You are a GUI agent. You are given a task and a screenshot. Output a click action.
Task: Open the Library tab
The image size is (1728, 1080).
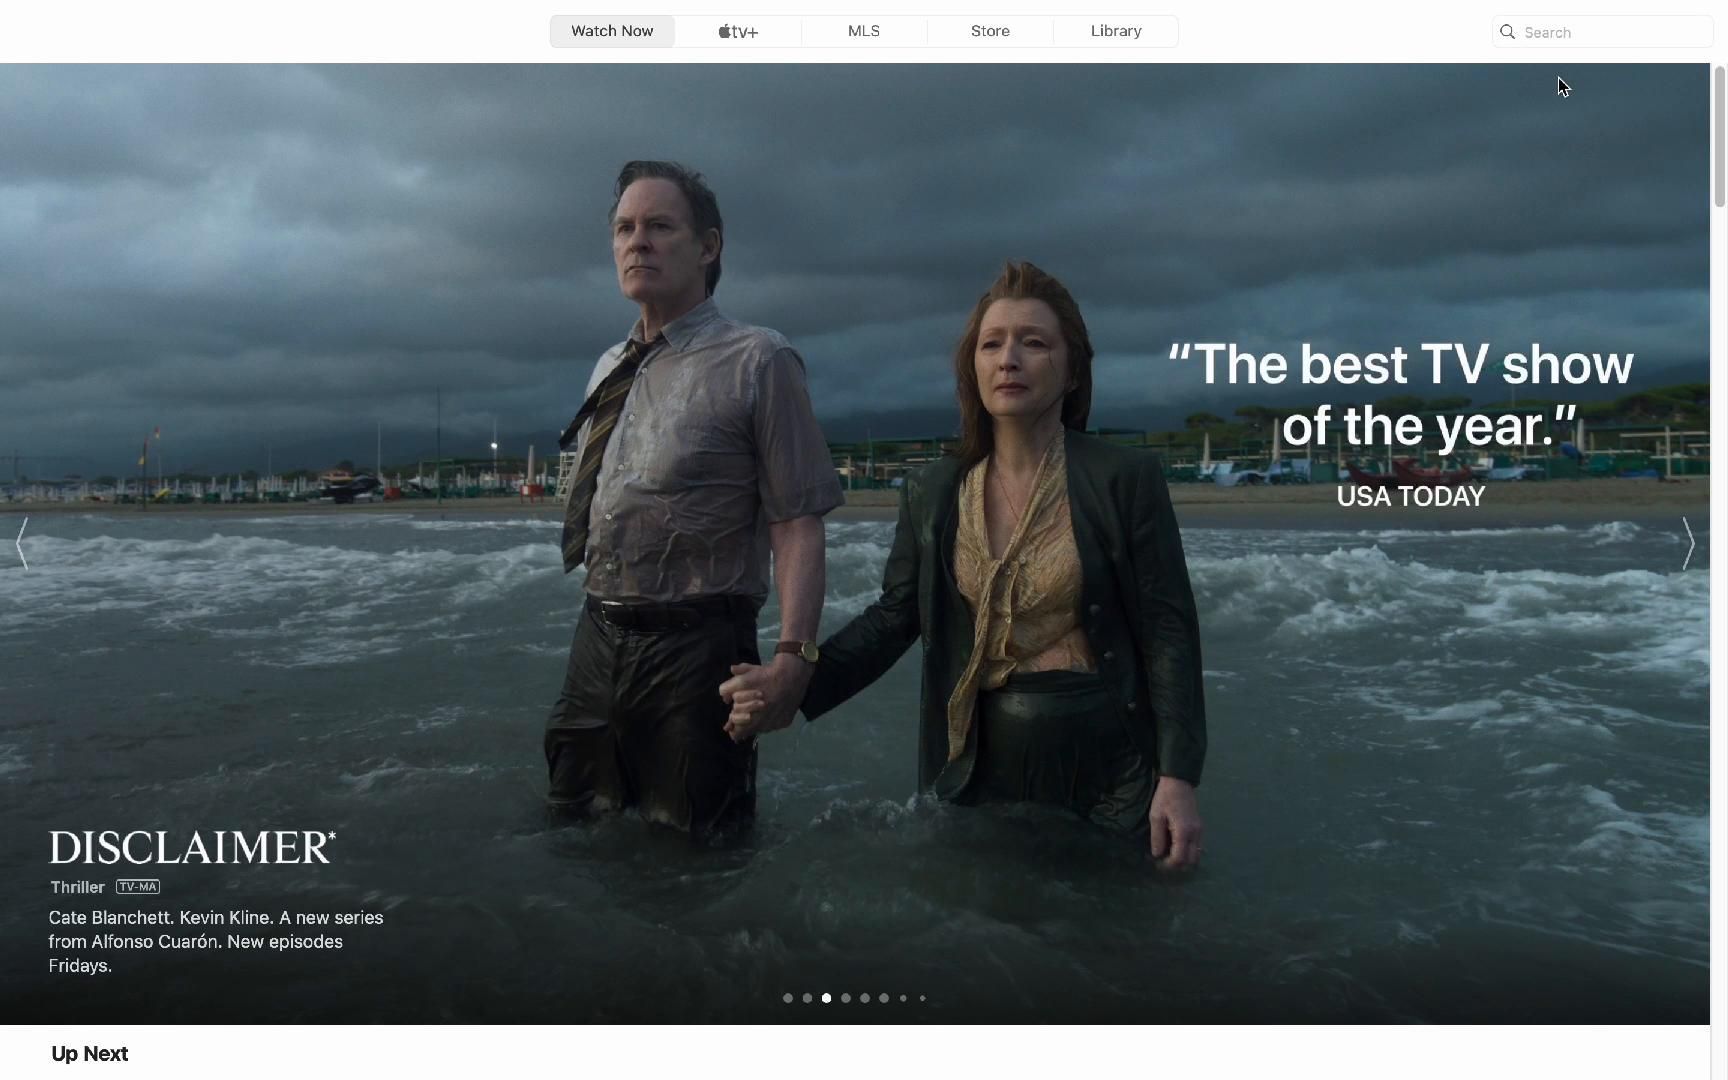pyautogui.click(x=1116, y=31)
